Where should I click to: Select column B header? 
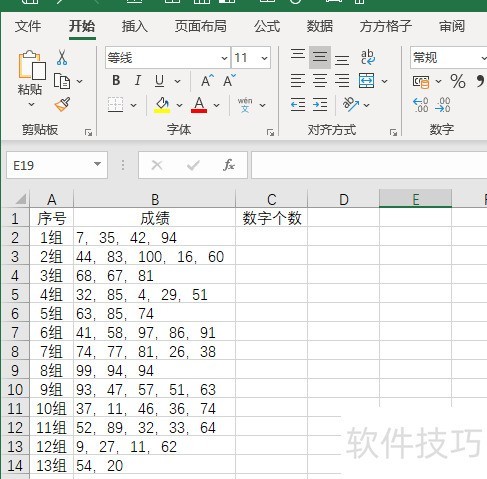(x=154, y=199)
